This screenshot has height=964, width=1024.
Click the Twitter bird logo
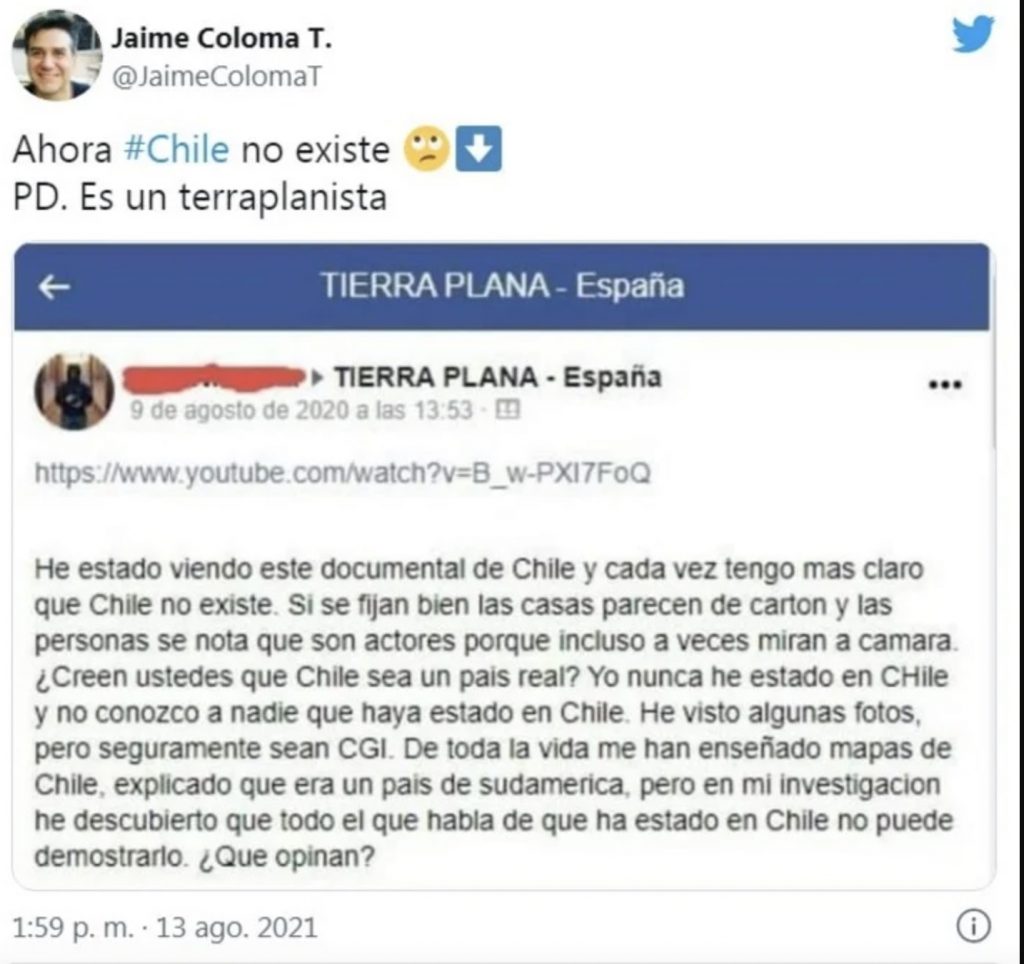973,35
